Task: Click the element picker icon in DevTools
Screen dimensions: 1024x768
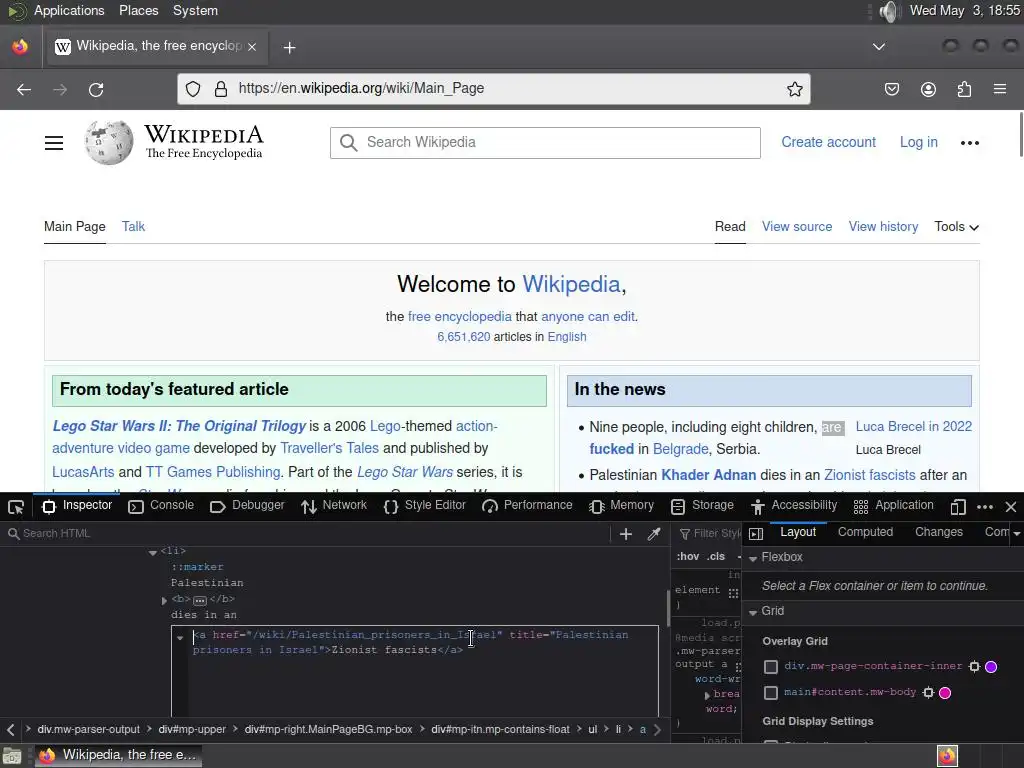Action: pos(16,507)
